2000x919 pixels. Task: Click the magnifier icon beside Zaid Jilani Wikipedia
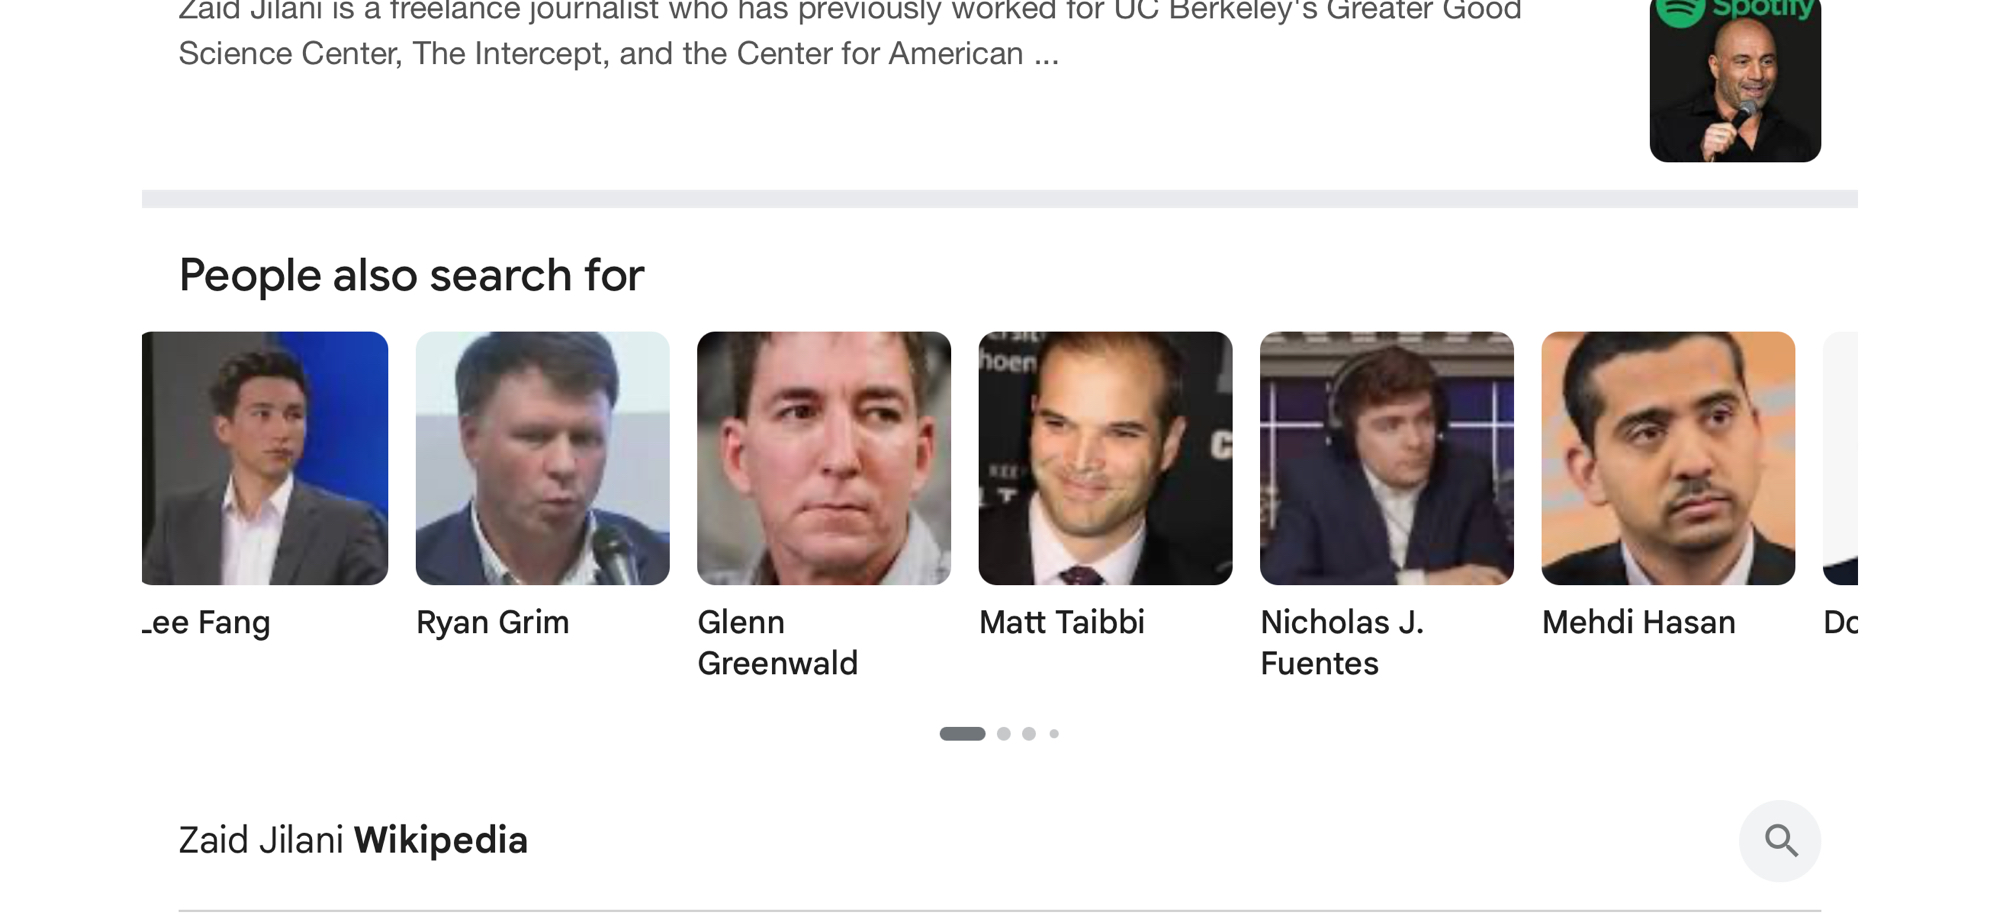coord(1780,841)
